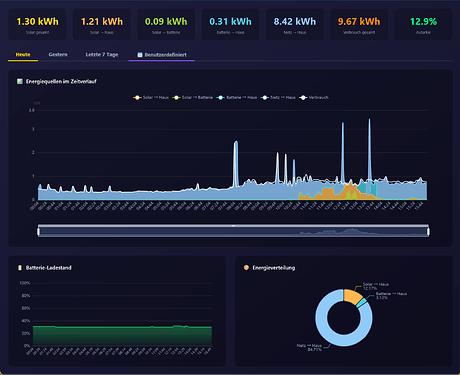
Task: Click the Energiequellen im Zeitverlauf heading
Action: (61, 81)
